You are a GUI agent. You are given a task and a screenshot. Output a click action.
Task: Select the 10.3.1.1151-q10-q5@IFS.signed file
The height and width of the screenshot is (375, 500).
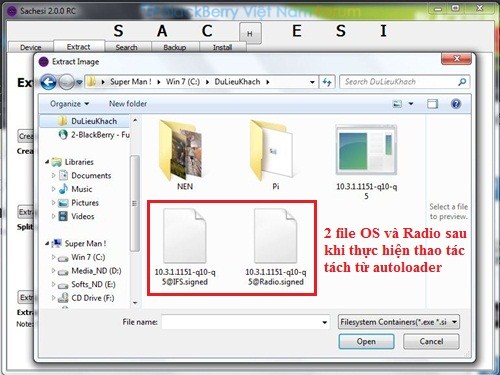(x=185, y=247)
